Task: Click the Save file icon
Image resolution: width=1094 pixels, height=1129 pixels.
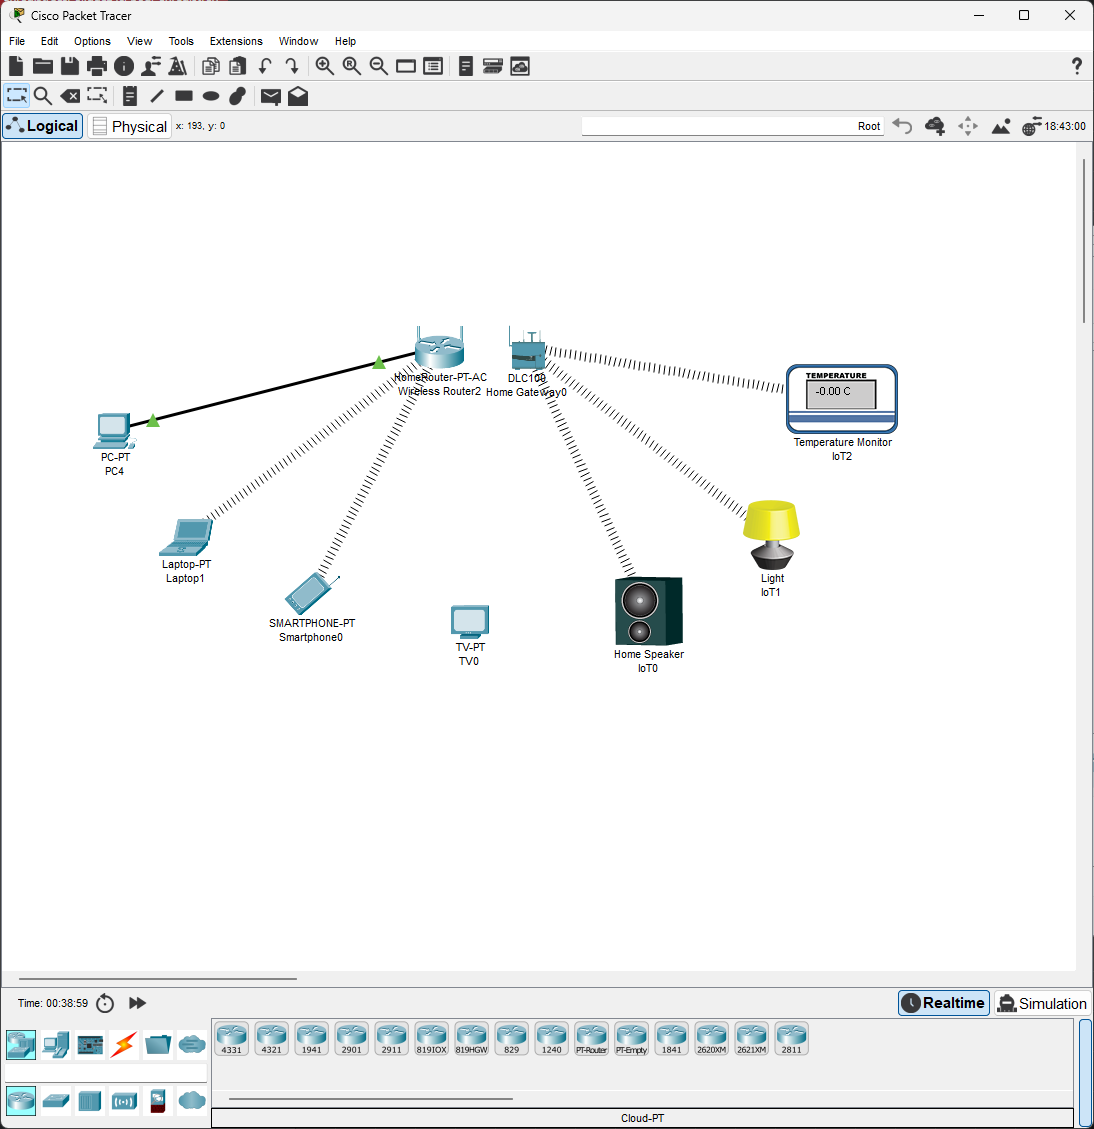Action: tap(70, 66)
